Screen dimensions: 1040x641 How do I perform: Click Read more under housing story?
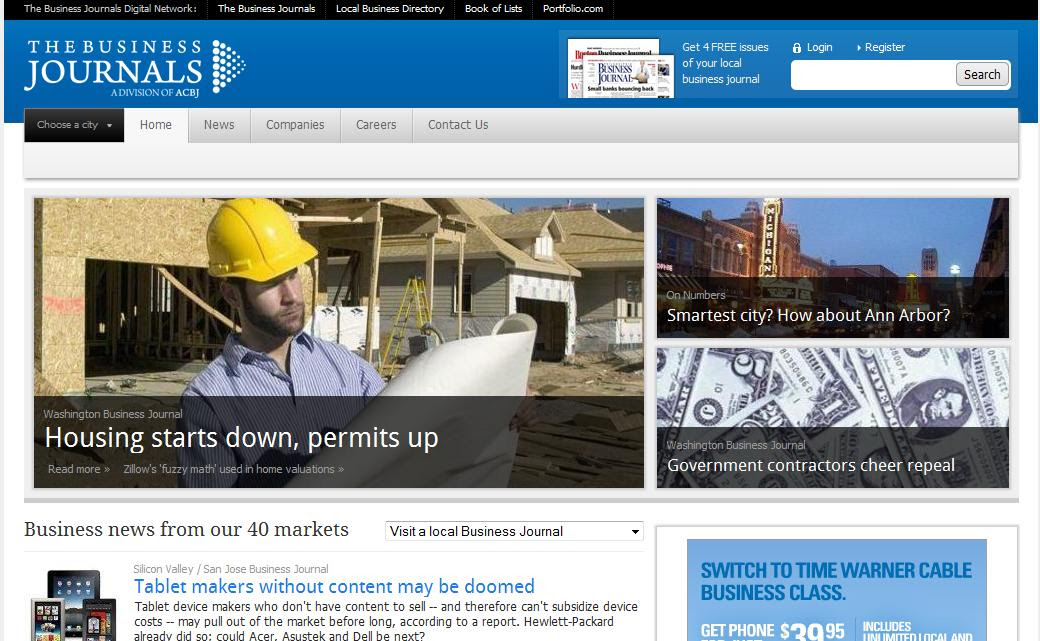79,469
